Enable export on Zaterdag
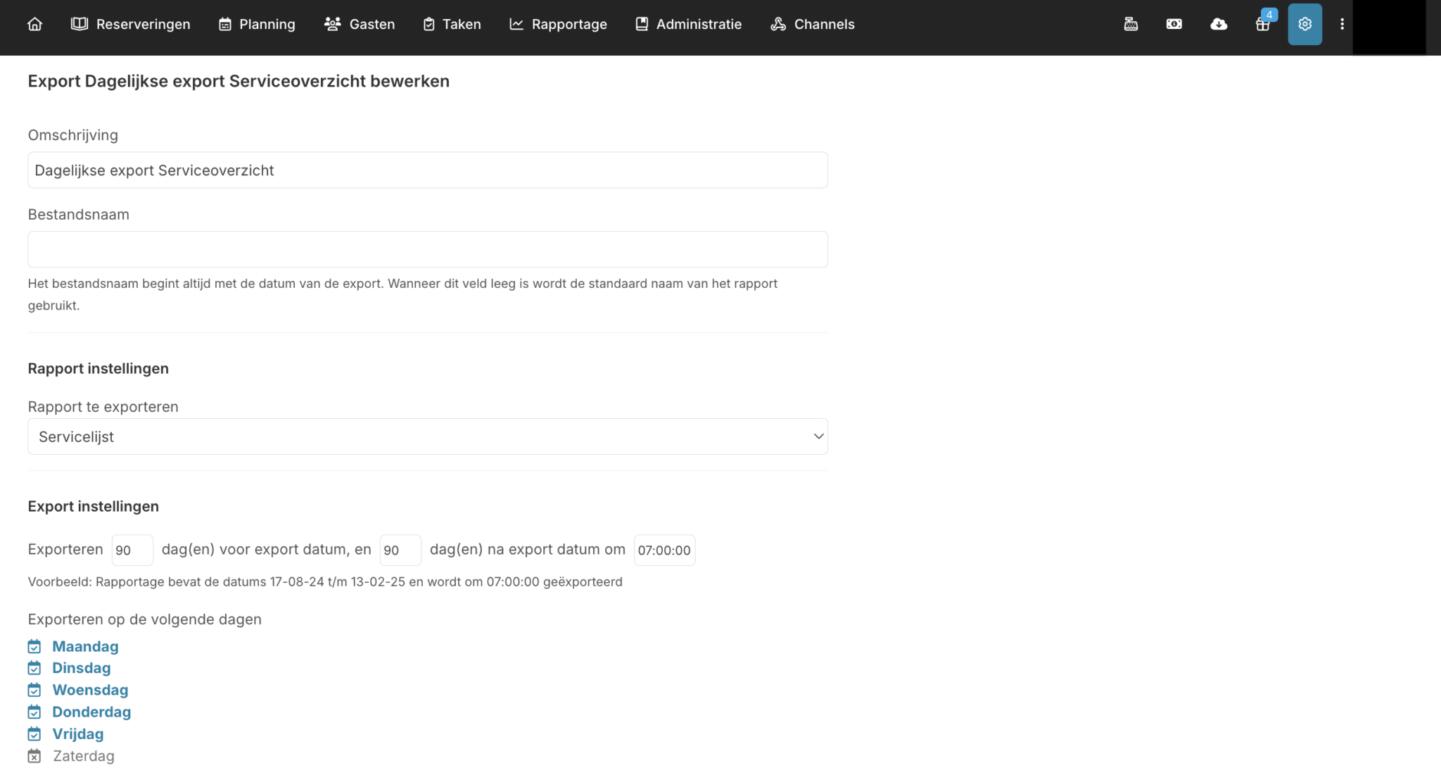Viewport: 1441px width, 768px height. tap(82, 756)
